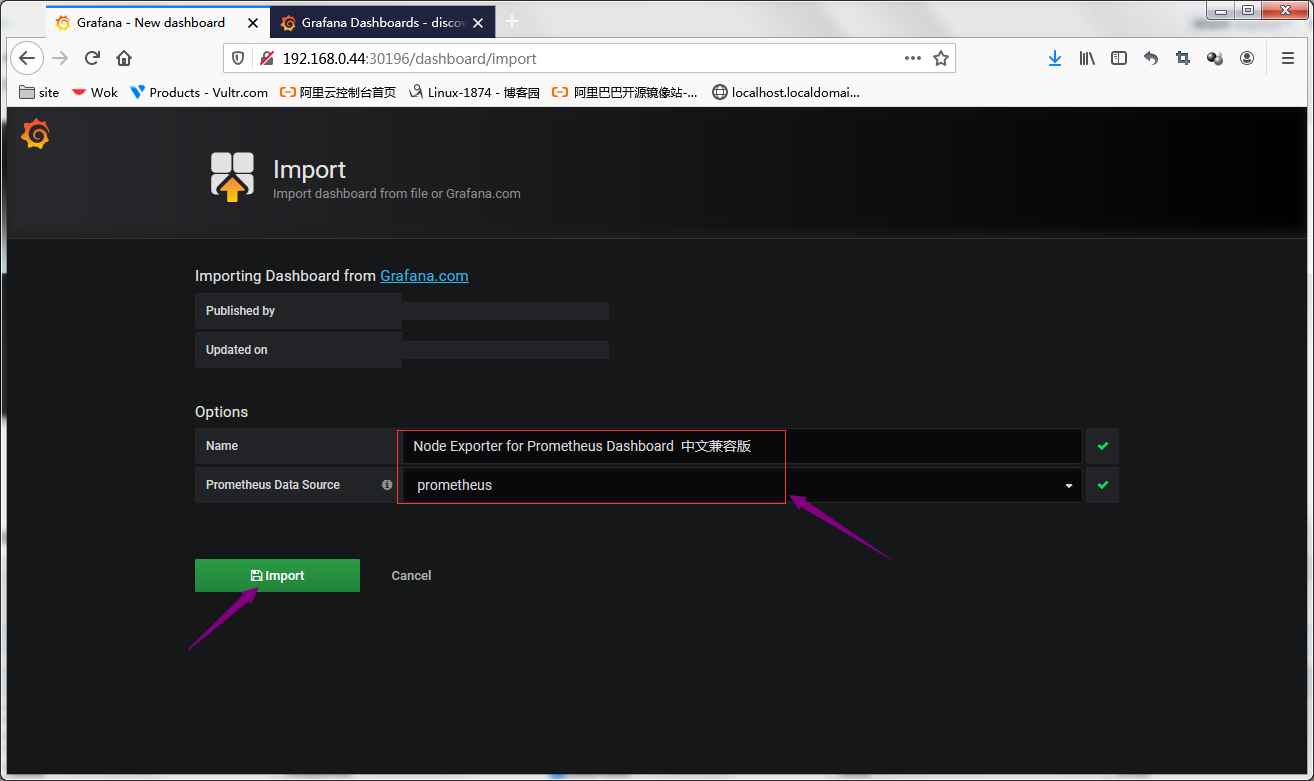The height and width of the screenshot is (781, 1314).
Task: Click the Options section heading
Action: (221, 412)
